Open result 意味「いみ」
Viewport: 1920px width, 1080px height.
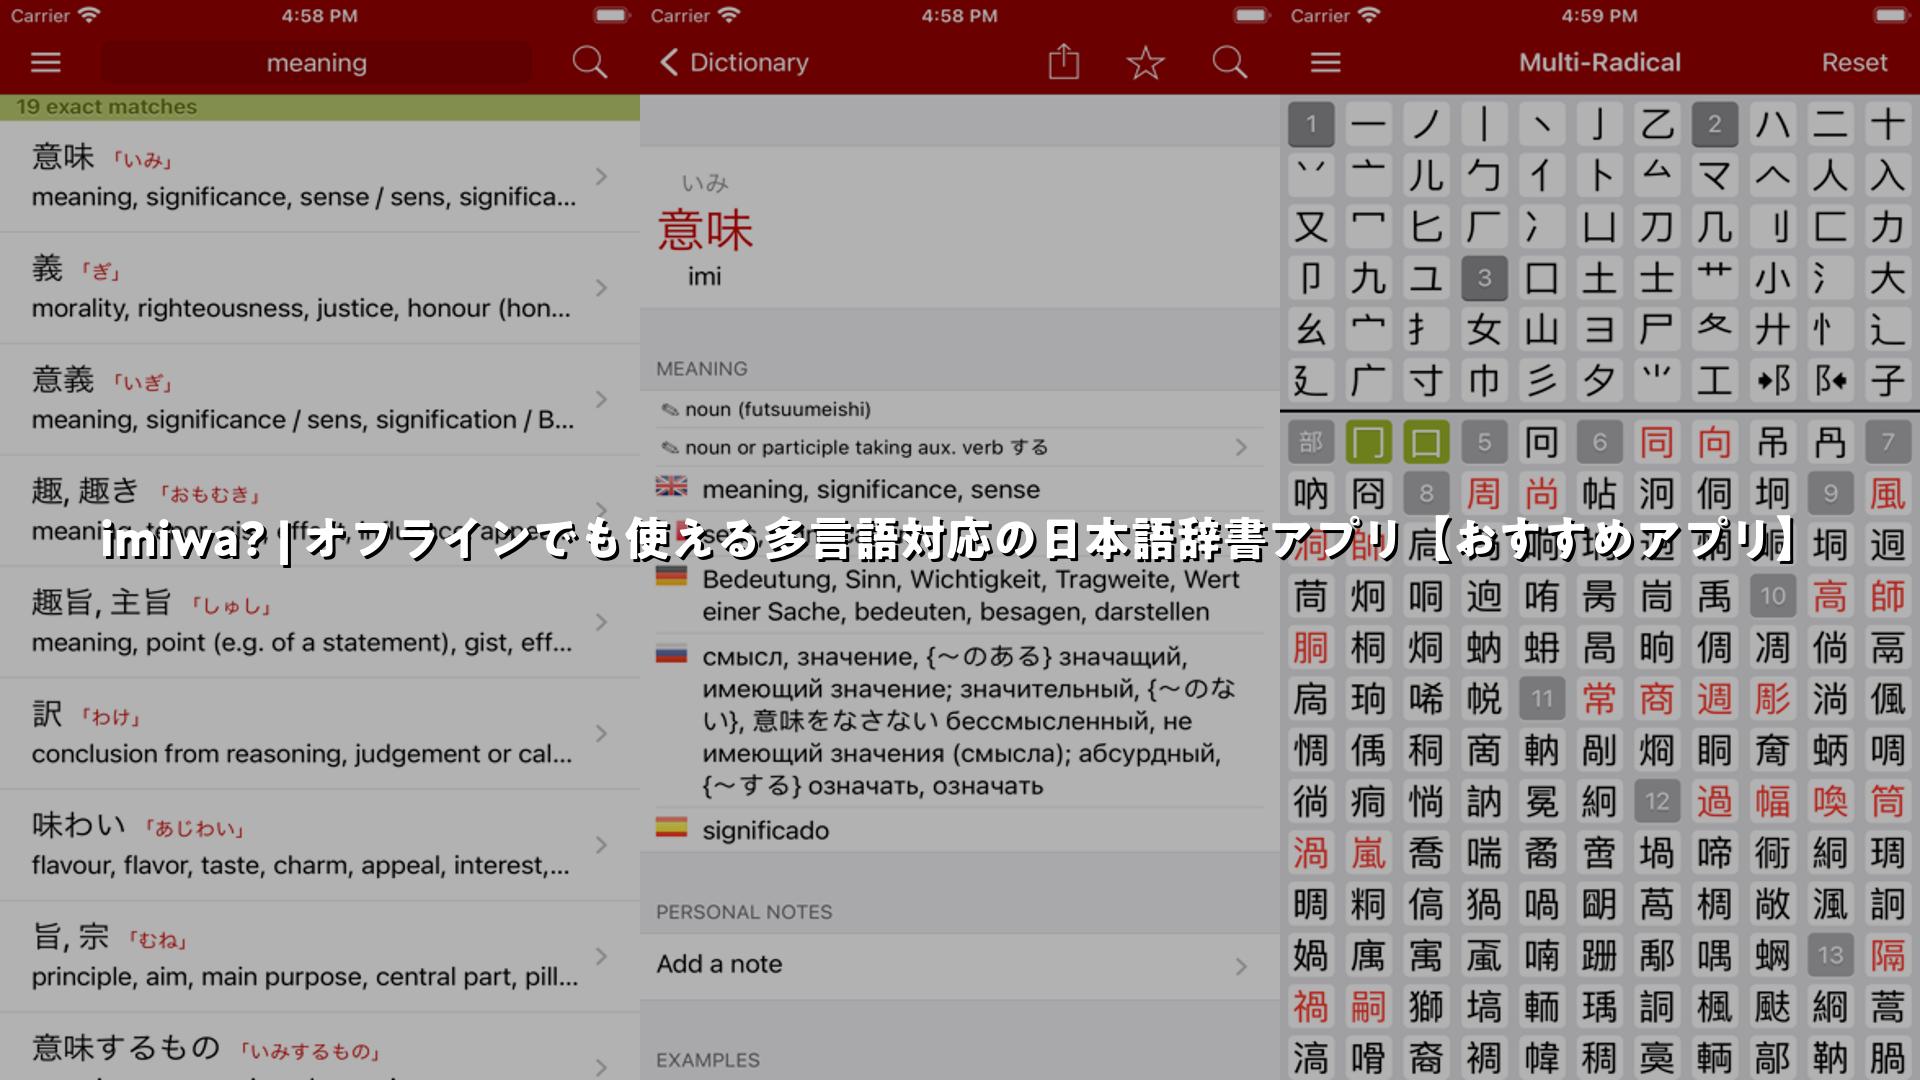[x=320, y=177]
